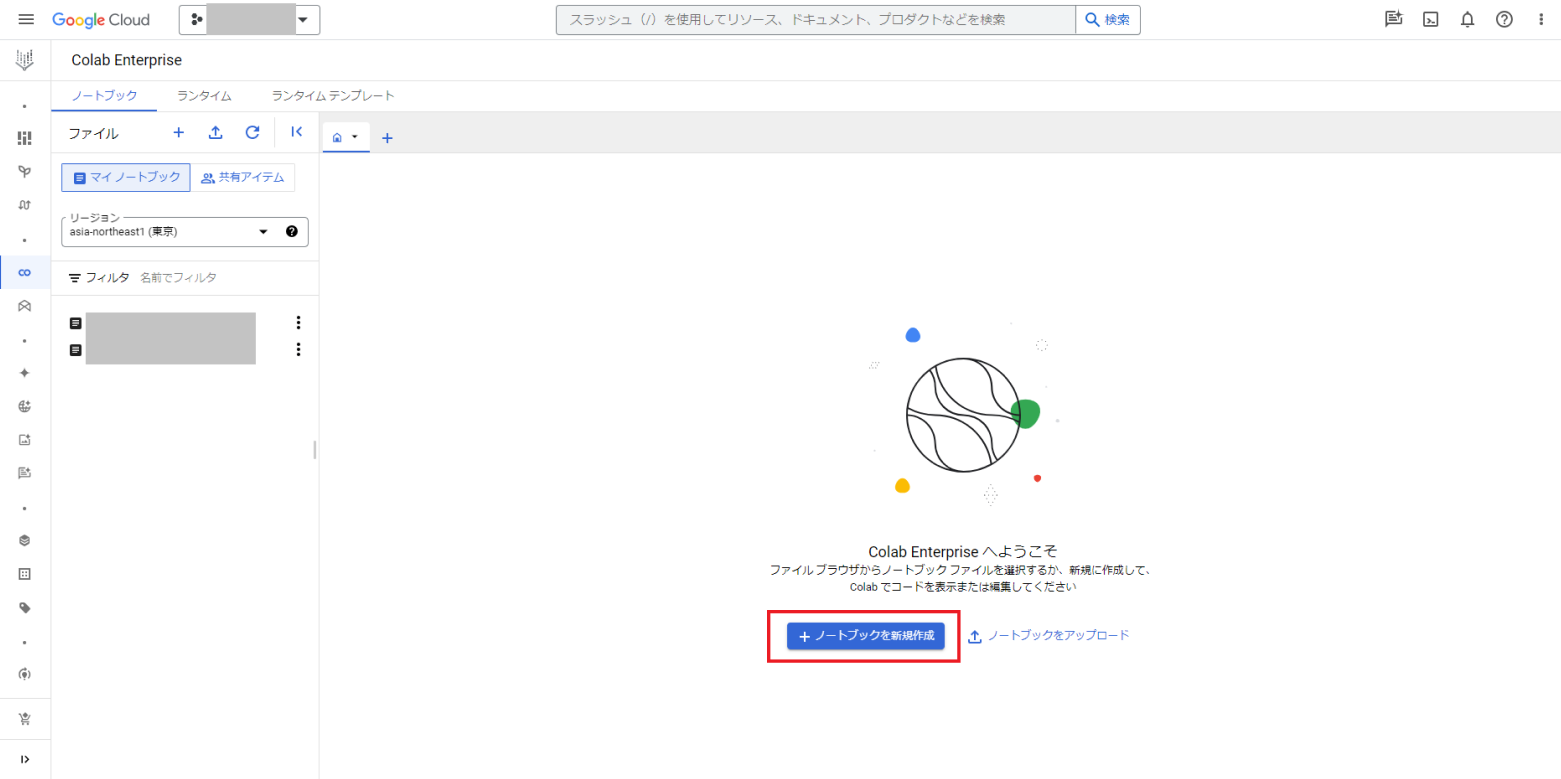Click ノートブックを新規作成 button
This screenshot has width=1561, height=779.
865,636
